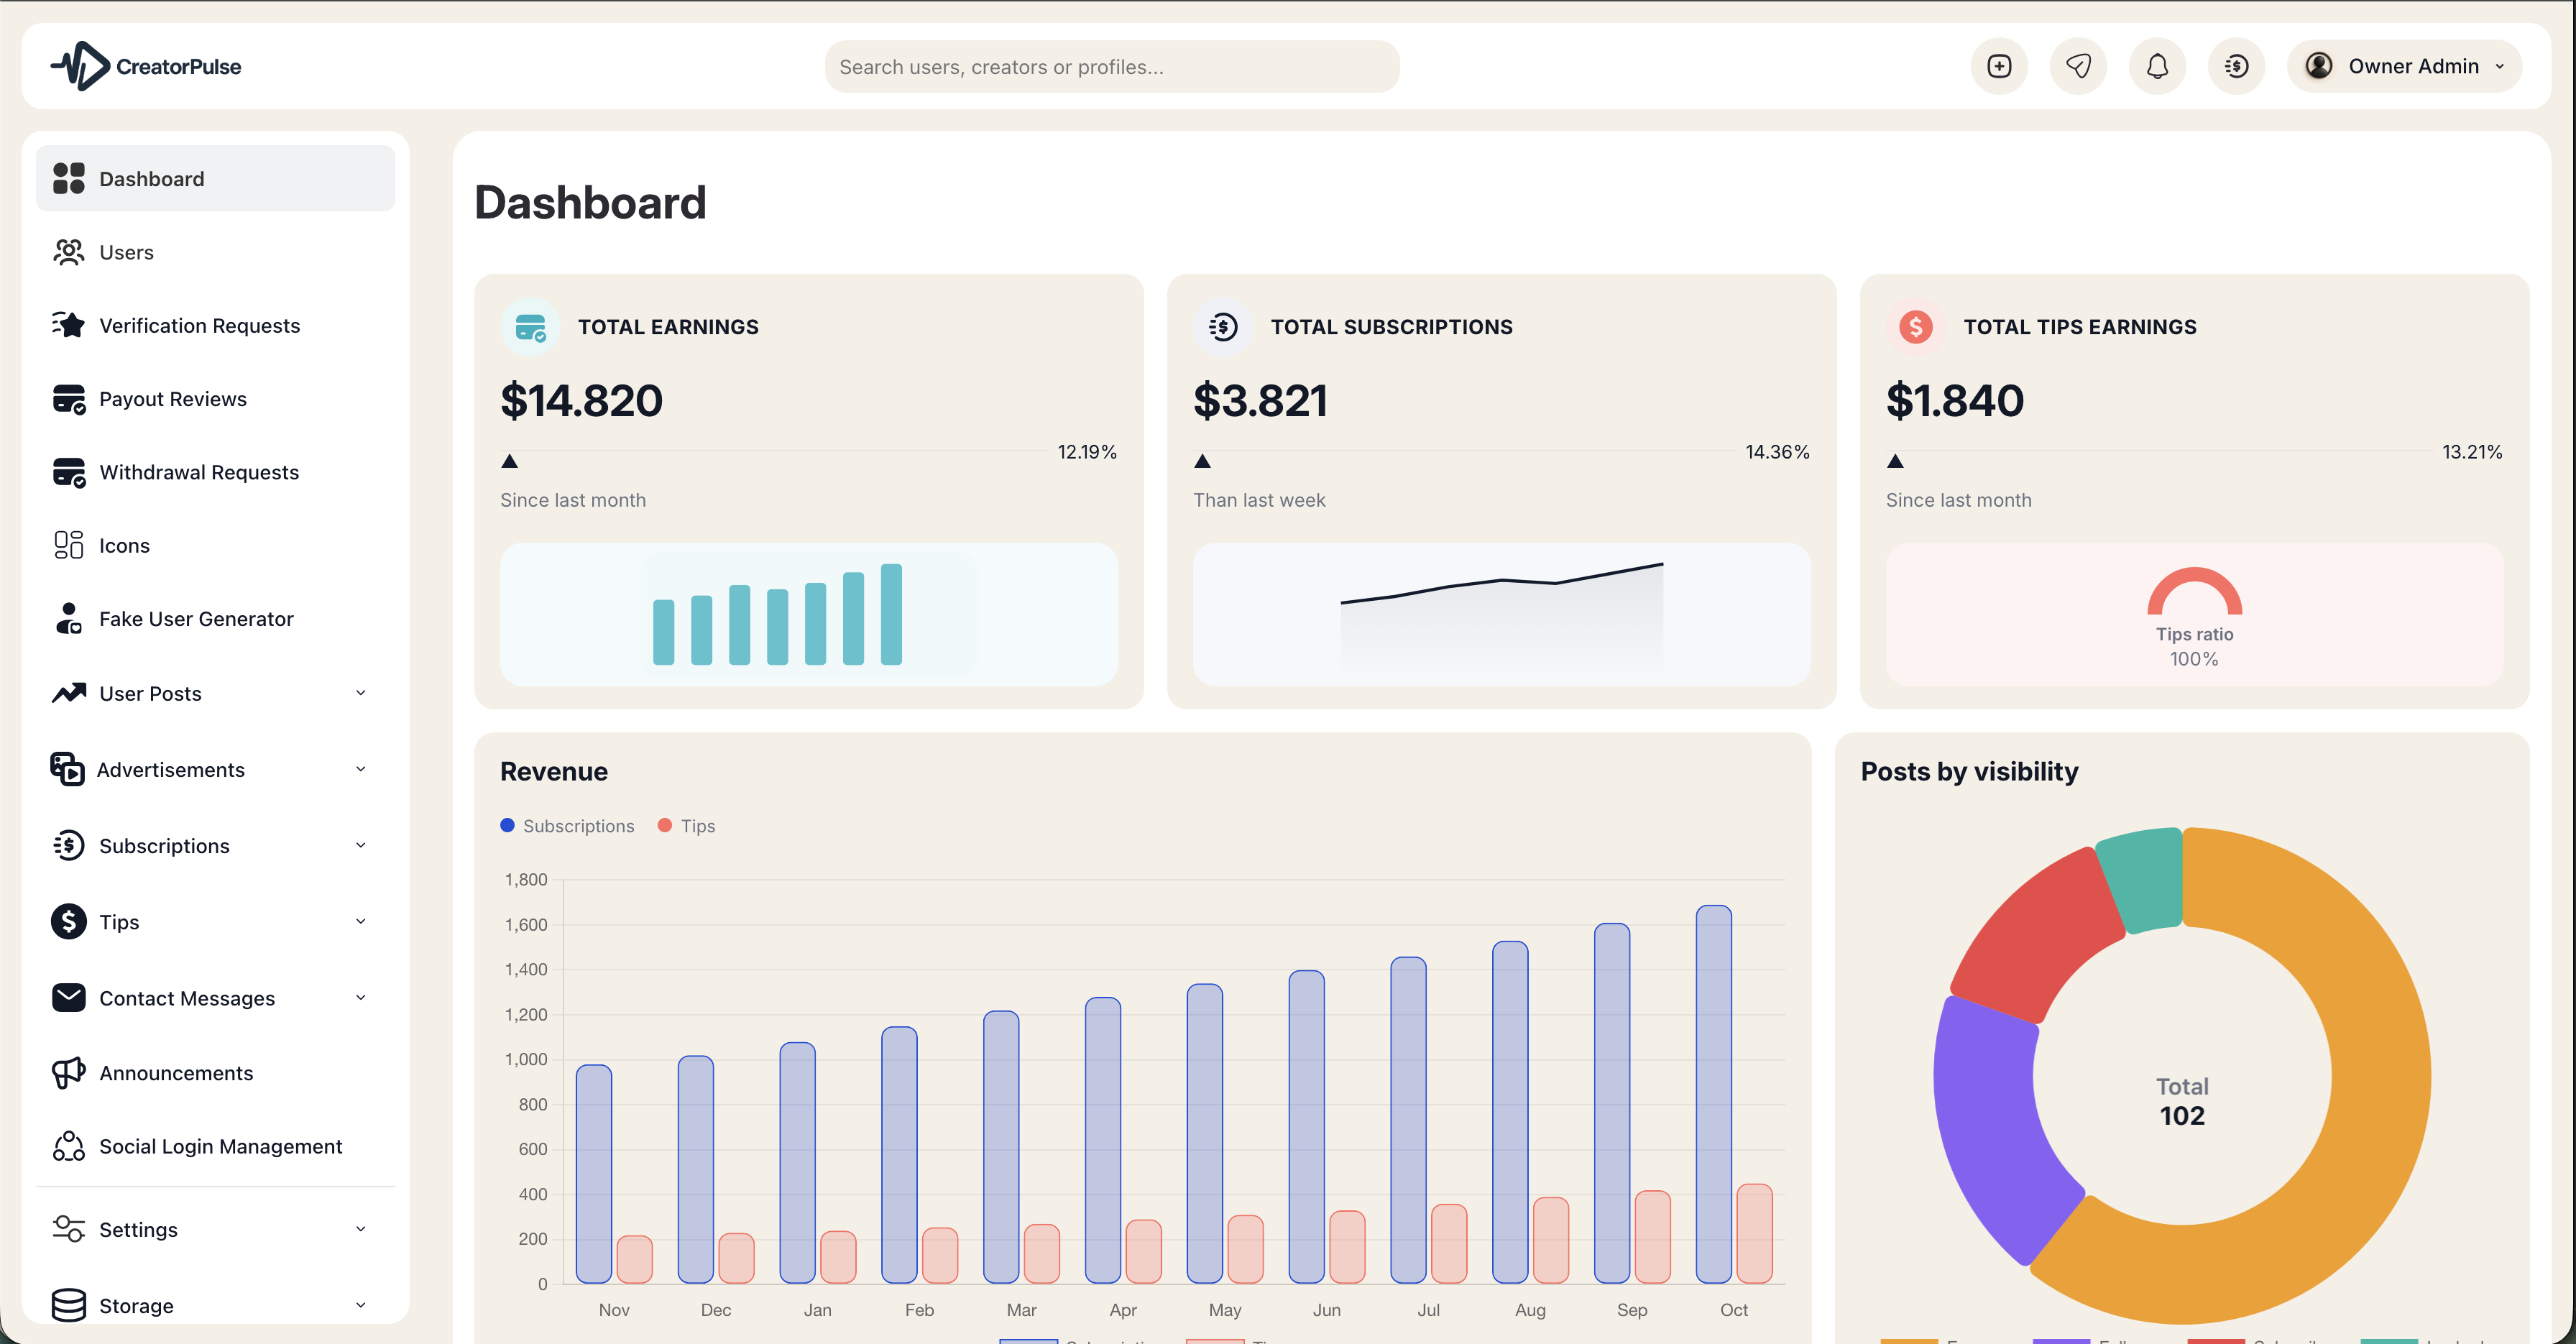2576x1344 pixels.
Task: Click the $1.840 tips value
Action: (x=1954, y=401)
